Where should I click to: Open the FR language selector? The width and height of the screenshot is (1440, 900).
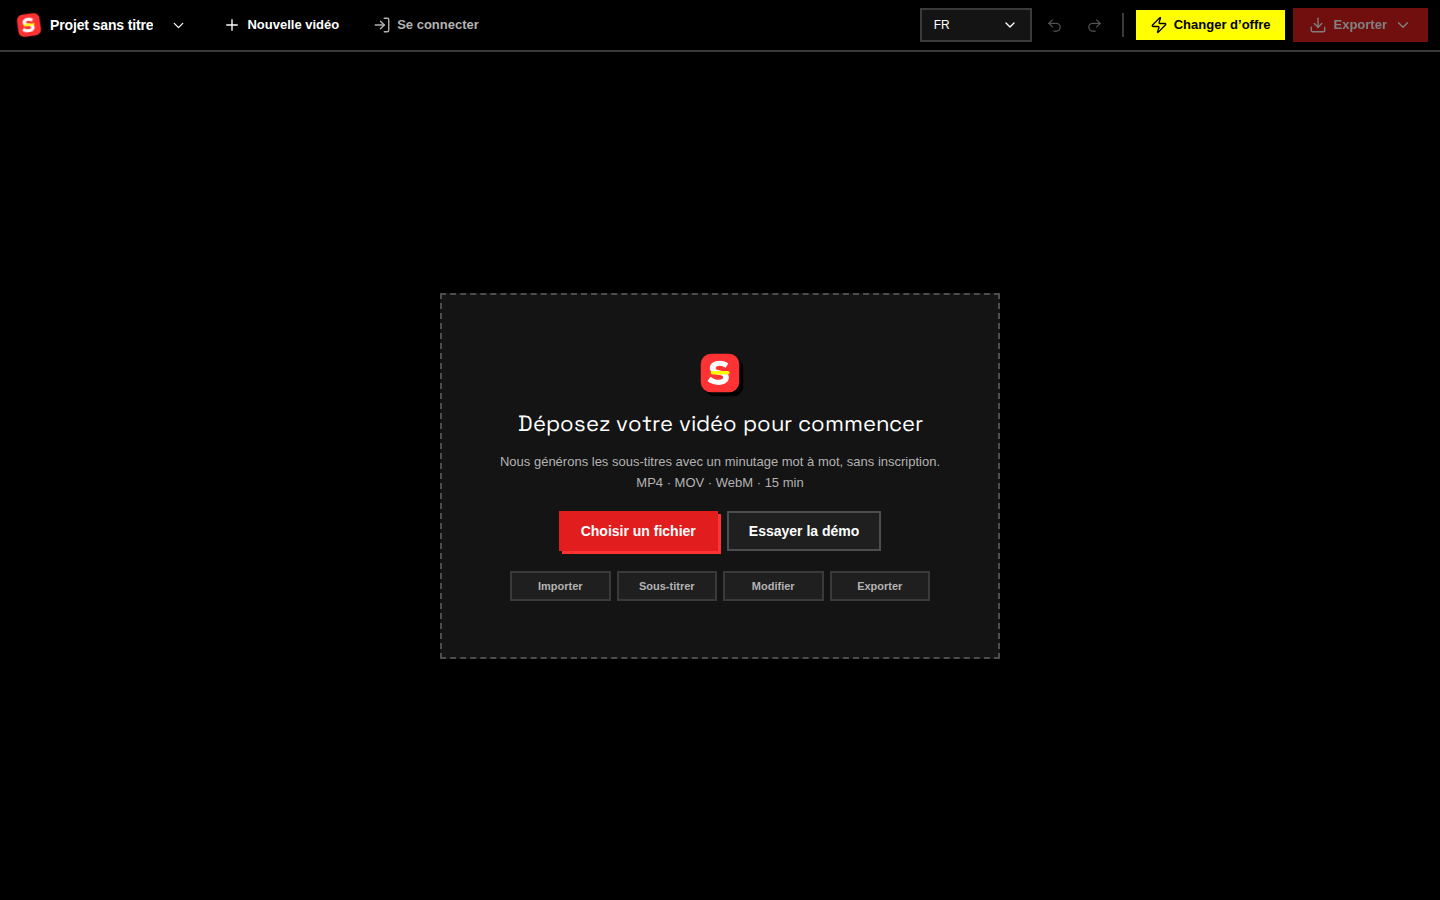(975, 25)
